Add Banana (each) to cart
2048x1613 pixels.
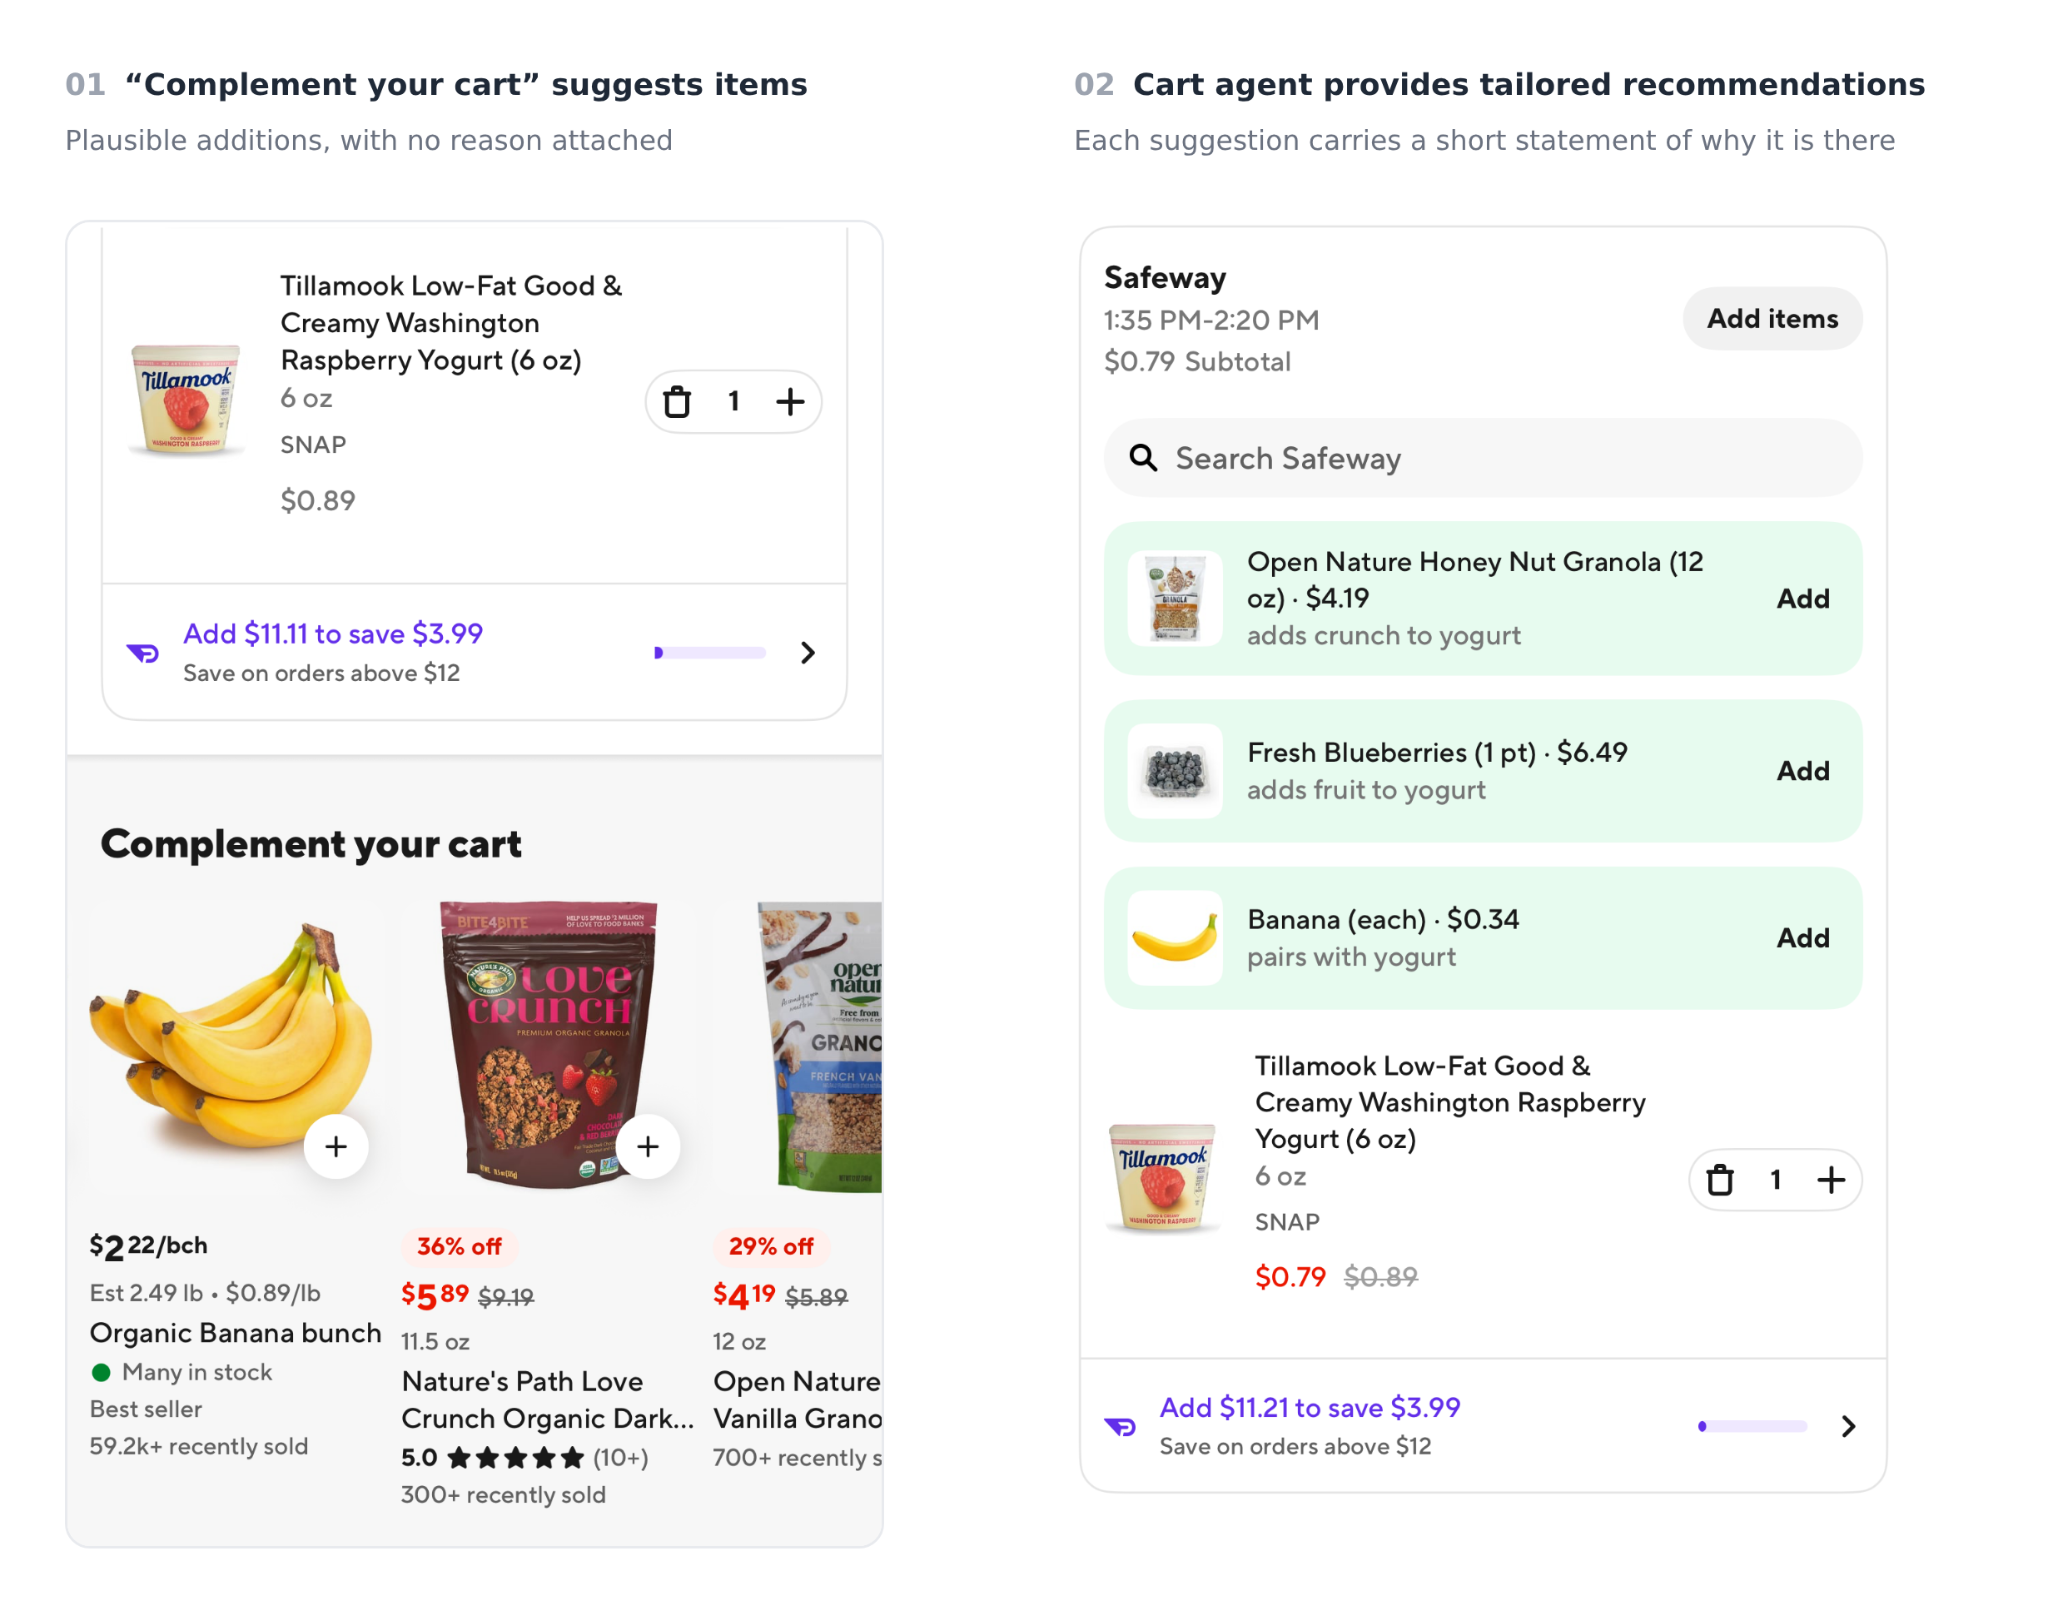1803,937
